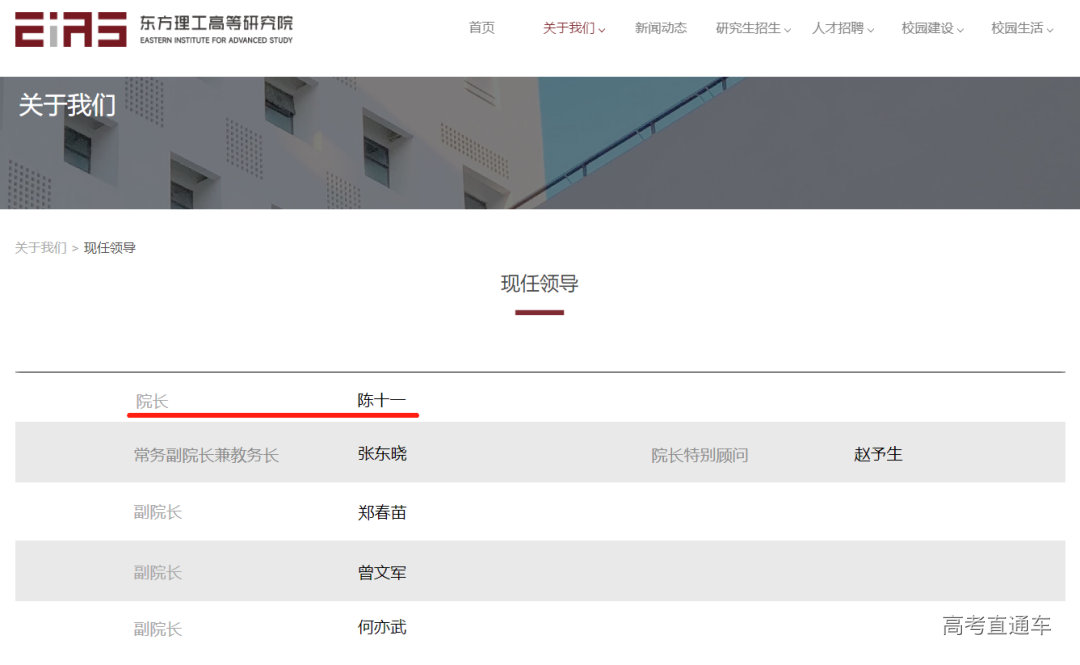Click the 现任领导 page heading
Viewport: 1080px width, 665px height.
[x=539, y=284]
